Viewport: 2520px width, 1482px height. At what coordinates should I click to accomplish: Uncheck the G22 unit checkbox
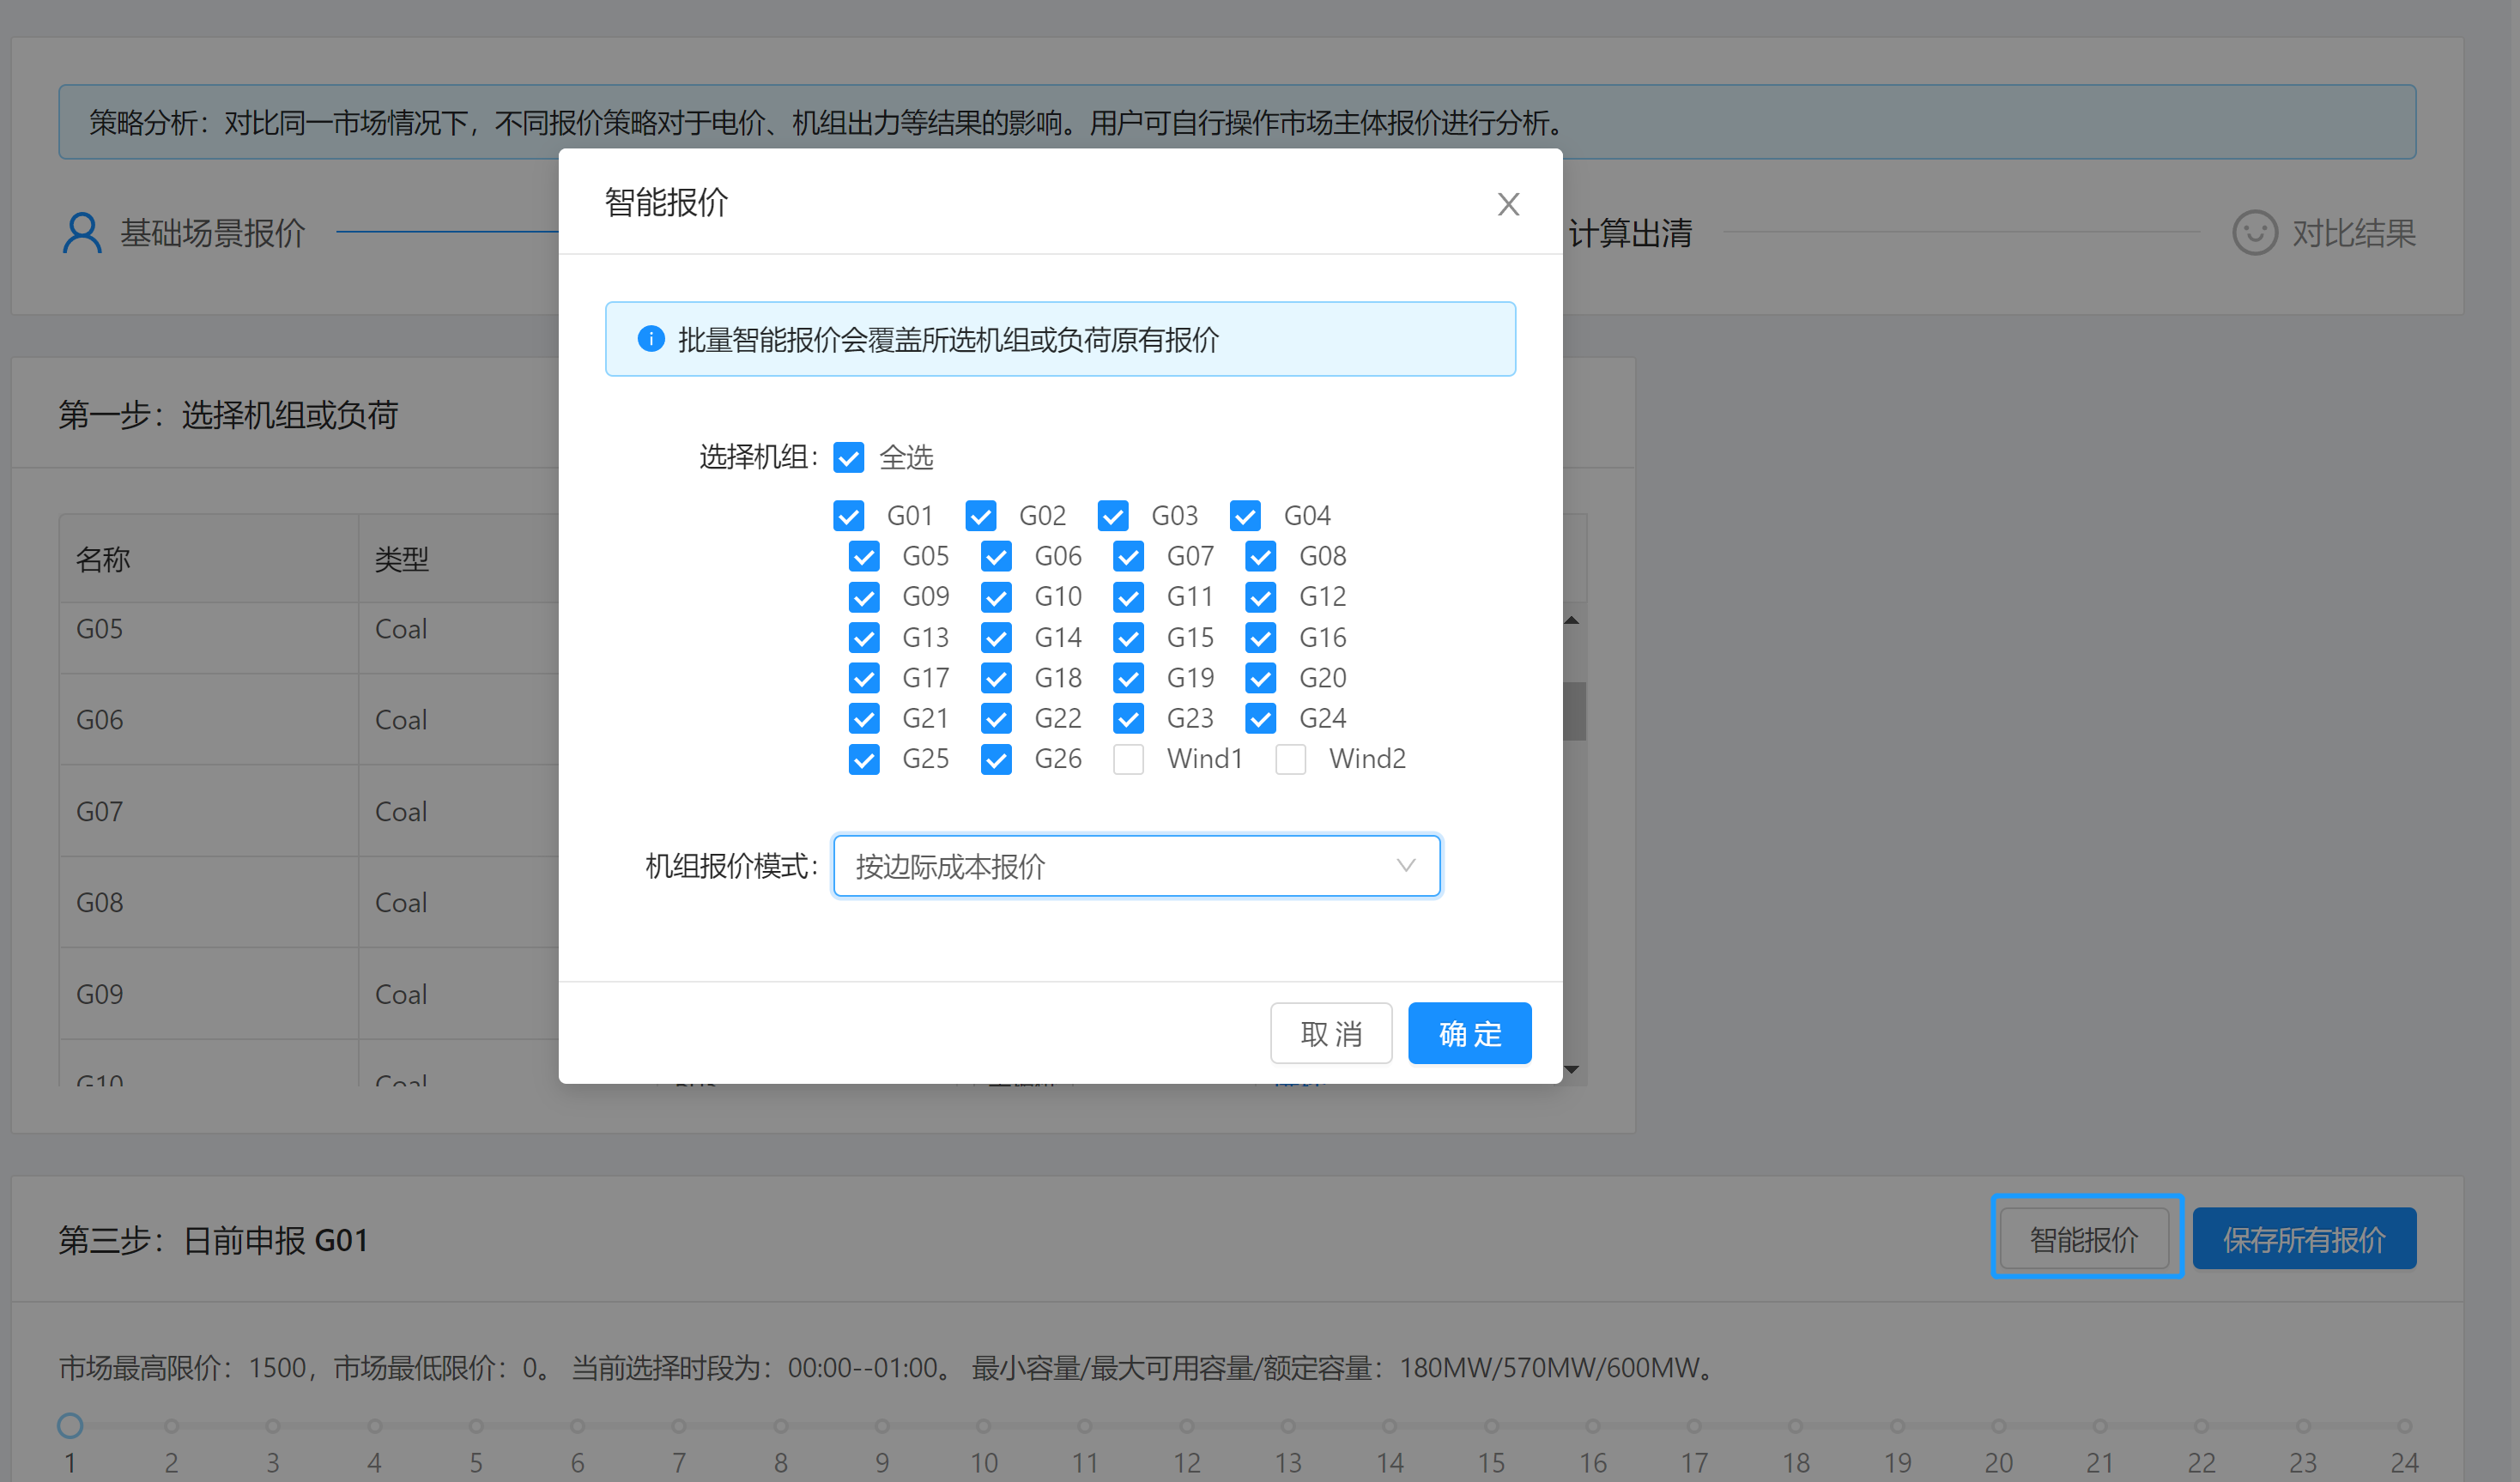pos(996,719)
